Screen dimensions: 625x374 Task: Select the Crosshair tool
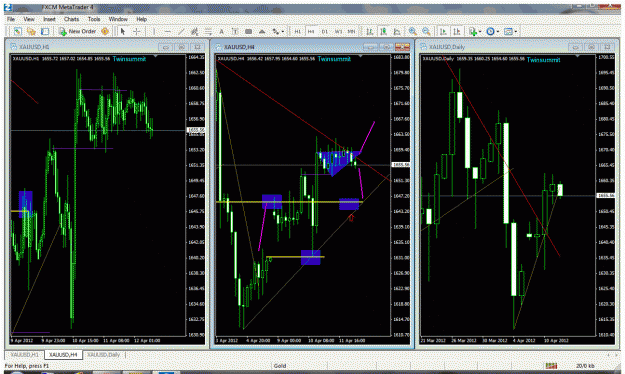click(x=136, y=31)
